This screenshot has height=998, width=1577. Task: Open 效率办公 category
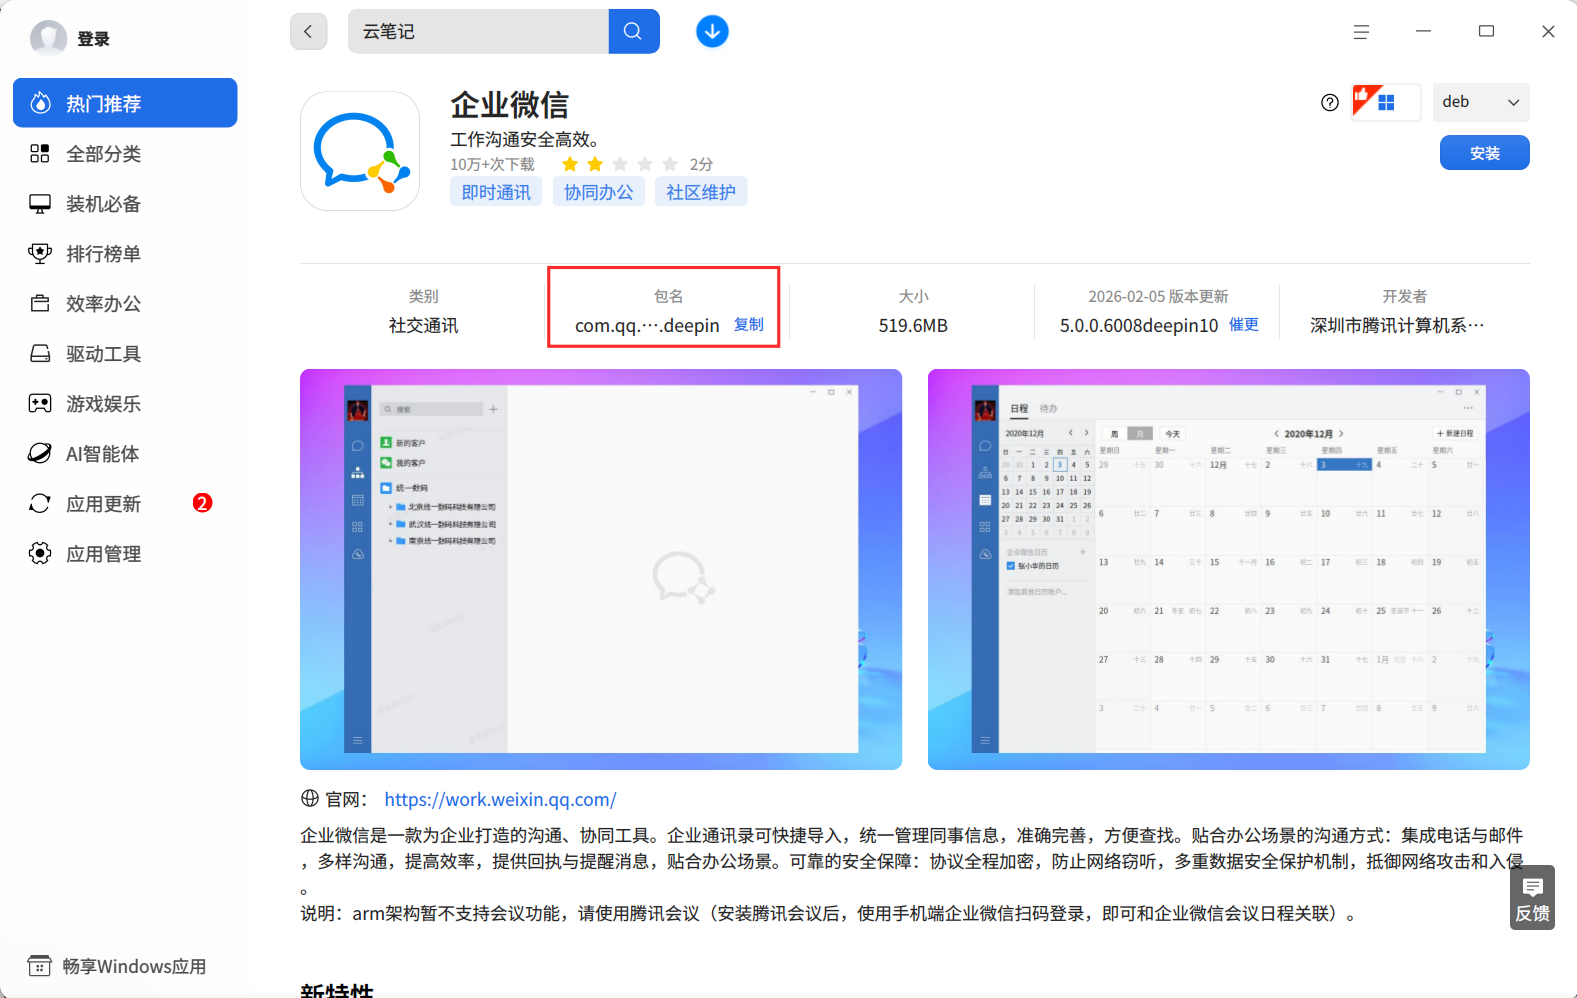(125, 303)
